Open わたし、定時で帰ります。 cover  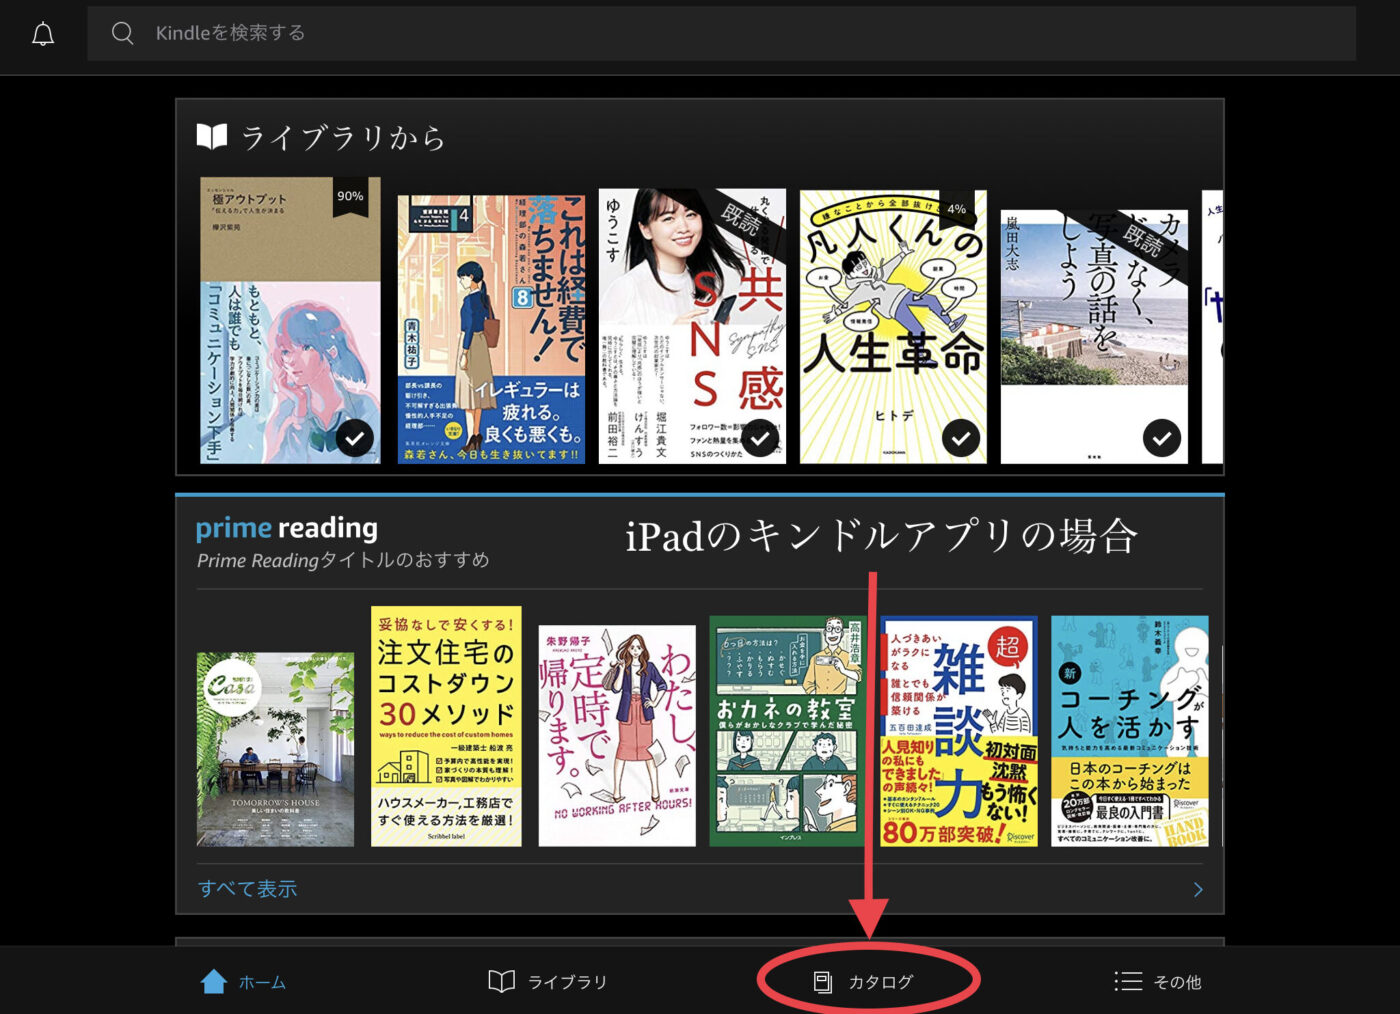pos(617,736)
